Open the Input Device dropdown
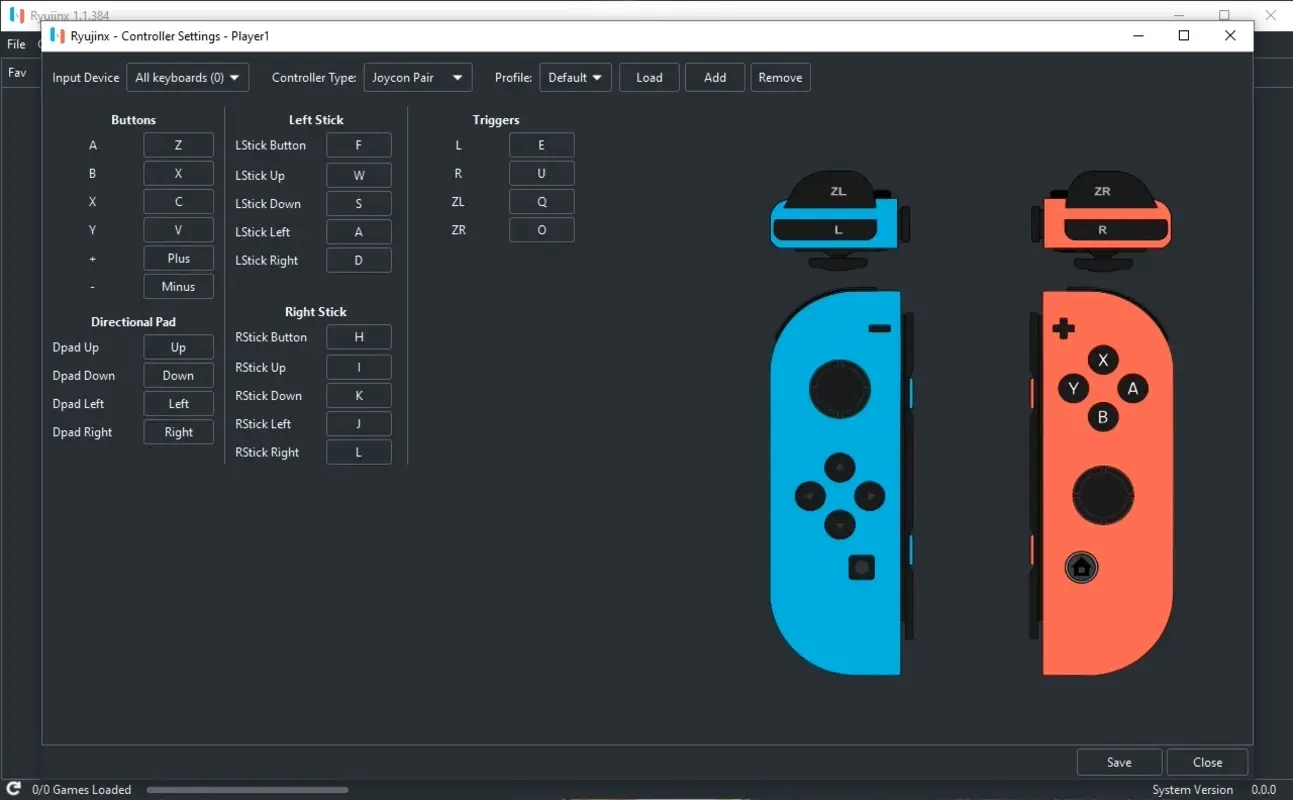This screenshot has height=800, width=1293. tap(187, 77)
